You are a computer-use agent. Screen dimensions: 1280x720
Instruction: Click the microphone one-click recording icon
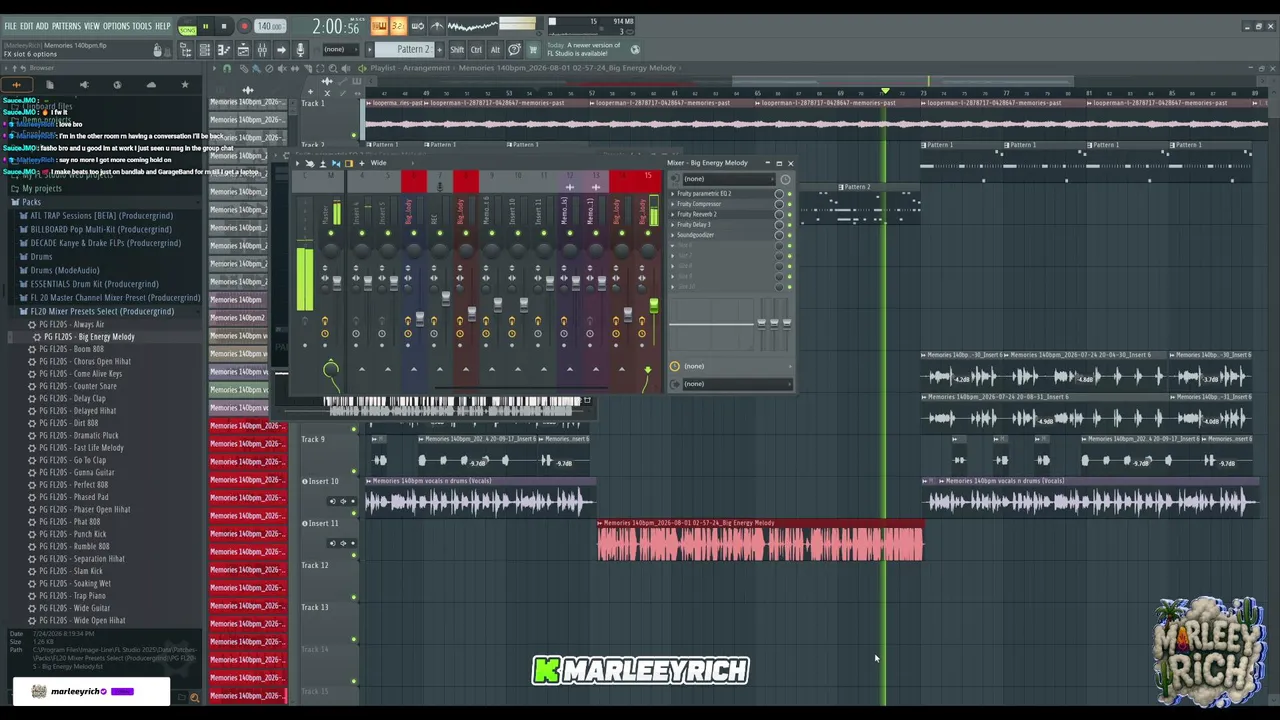click(x=300, y=50)
